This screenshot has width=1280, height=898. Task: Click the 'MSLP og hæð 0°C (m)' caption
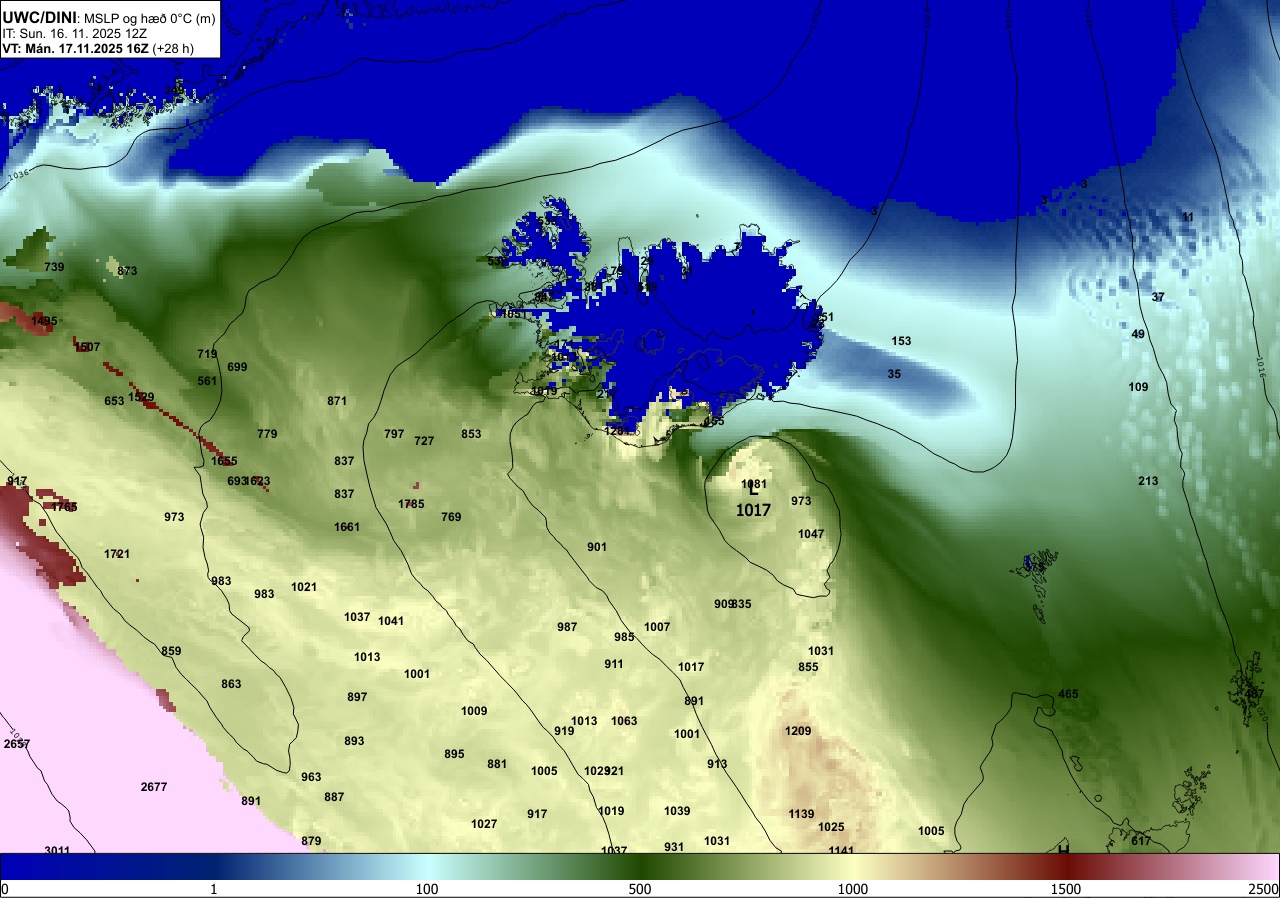click(151, 18)
